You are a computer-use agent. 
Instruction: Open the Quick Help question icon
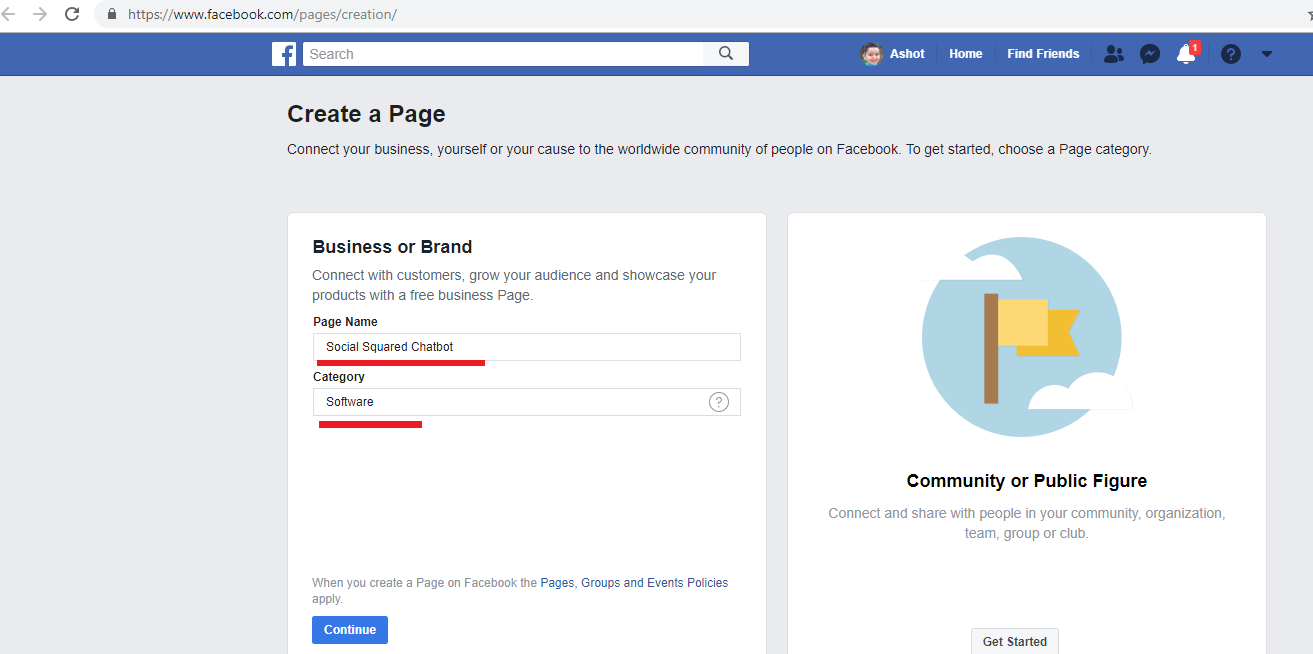[1231, 54]
